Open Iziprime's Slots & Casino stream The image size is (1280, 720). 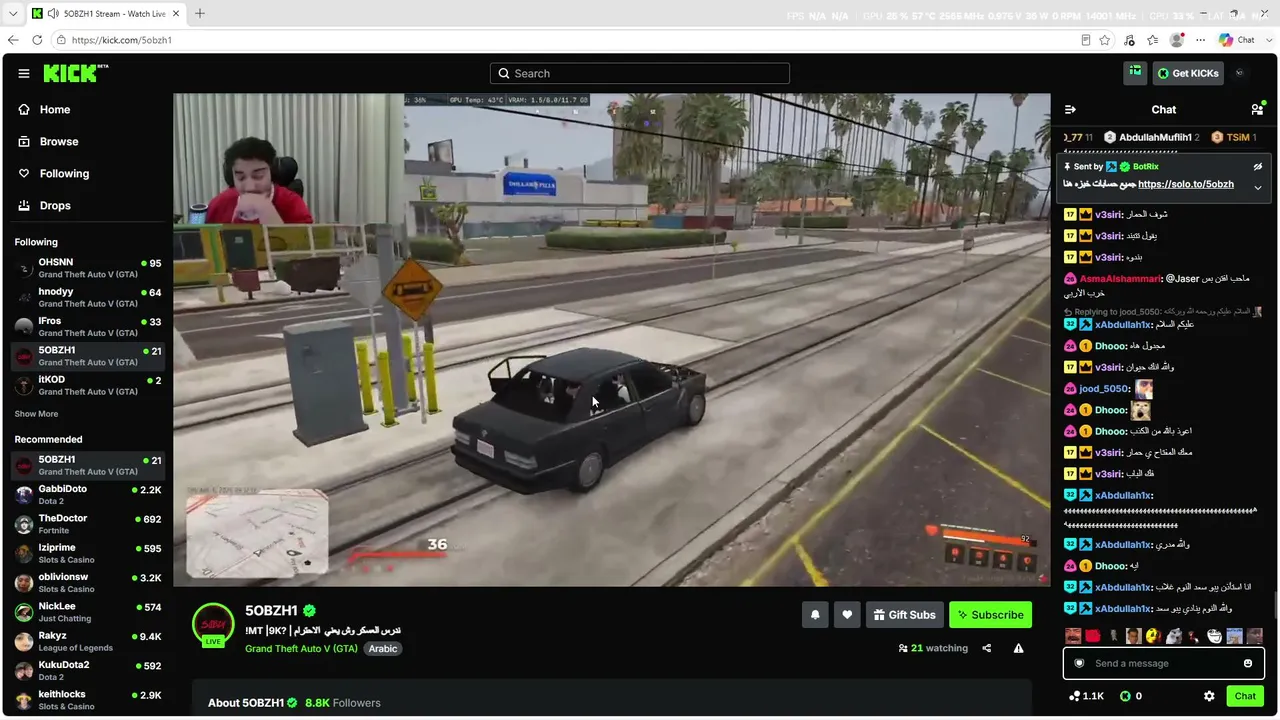pos(86,553)
